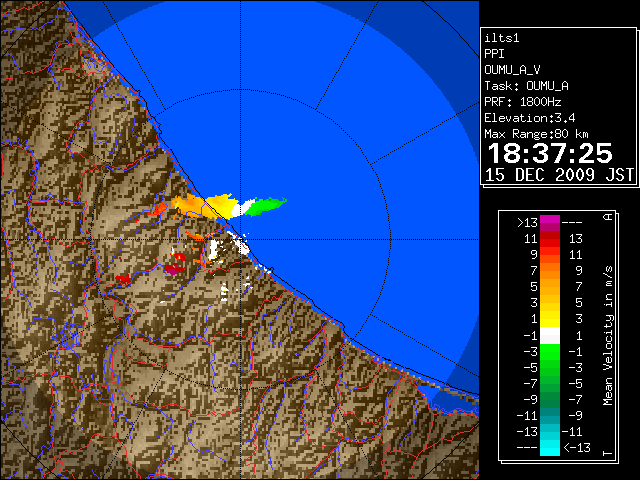Click the '<-13' label at the legend's bottom right
This screenshot has width=640, height=480.
[x=577, y=447]
